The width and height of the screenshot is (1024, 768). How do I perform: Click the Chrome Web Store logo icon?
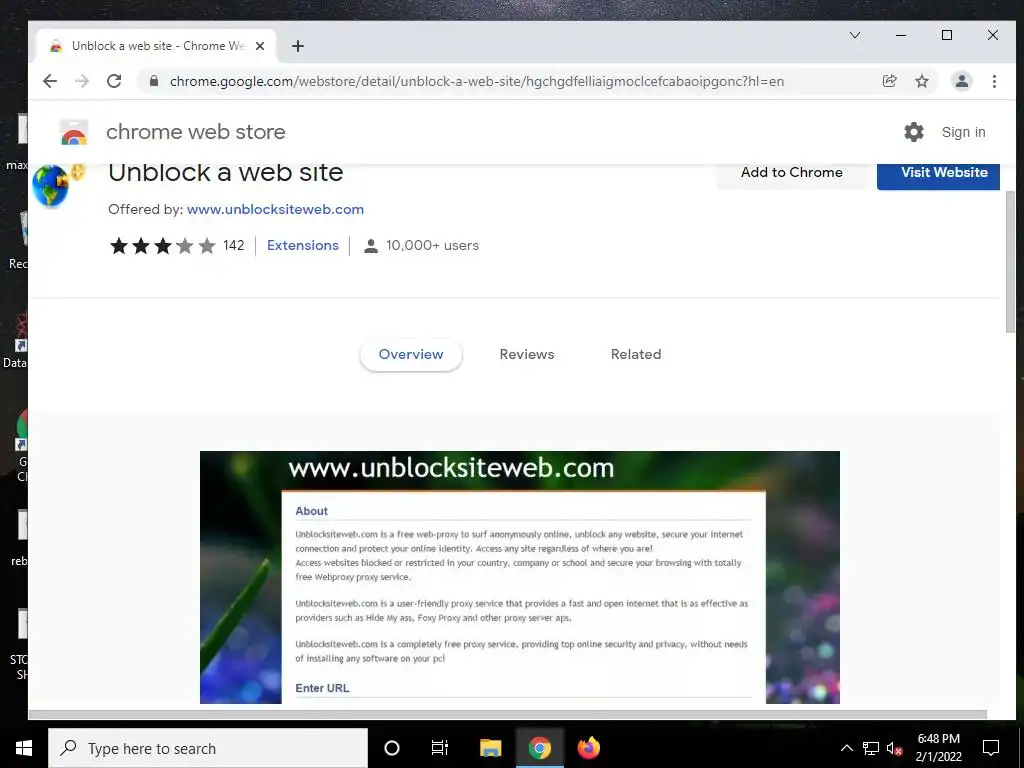pyautogui.click(x=74, y=132)
